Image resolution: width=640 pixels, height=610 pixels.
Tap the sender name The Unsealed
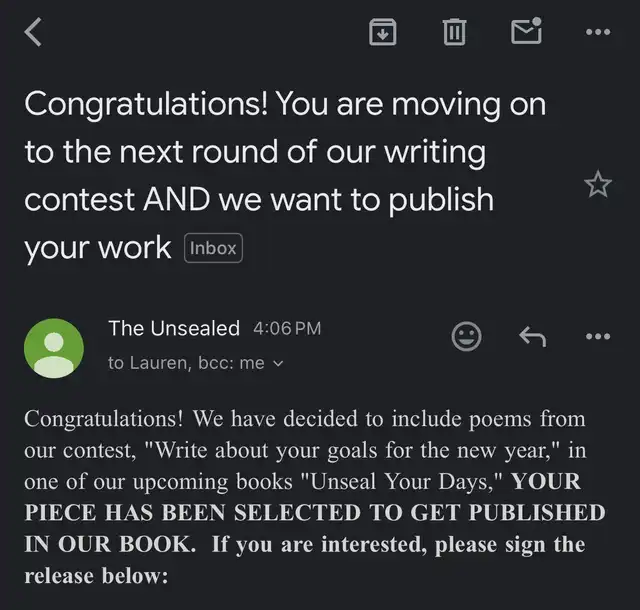coord(174,328)
